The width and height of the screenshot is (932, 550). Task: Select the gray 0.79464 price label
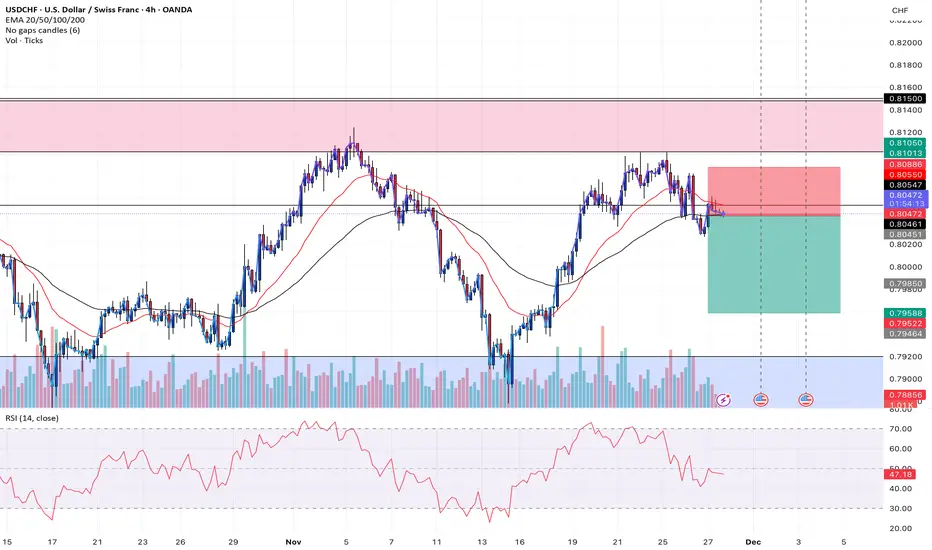pyautogui.click(x=905, y=334)
